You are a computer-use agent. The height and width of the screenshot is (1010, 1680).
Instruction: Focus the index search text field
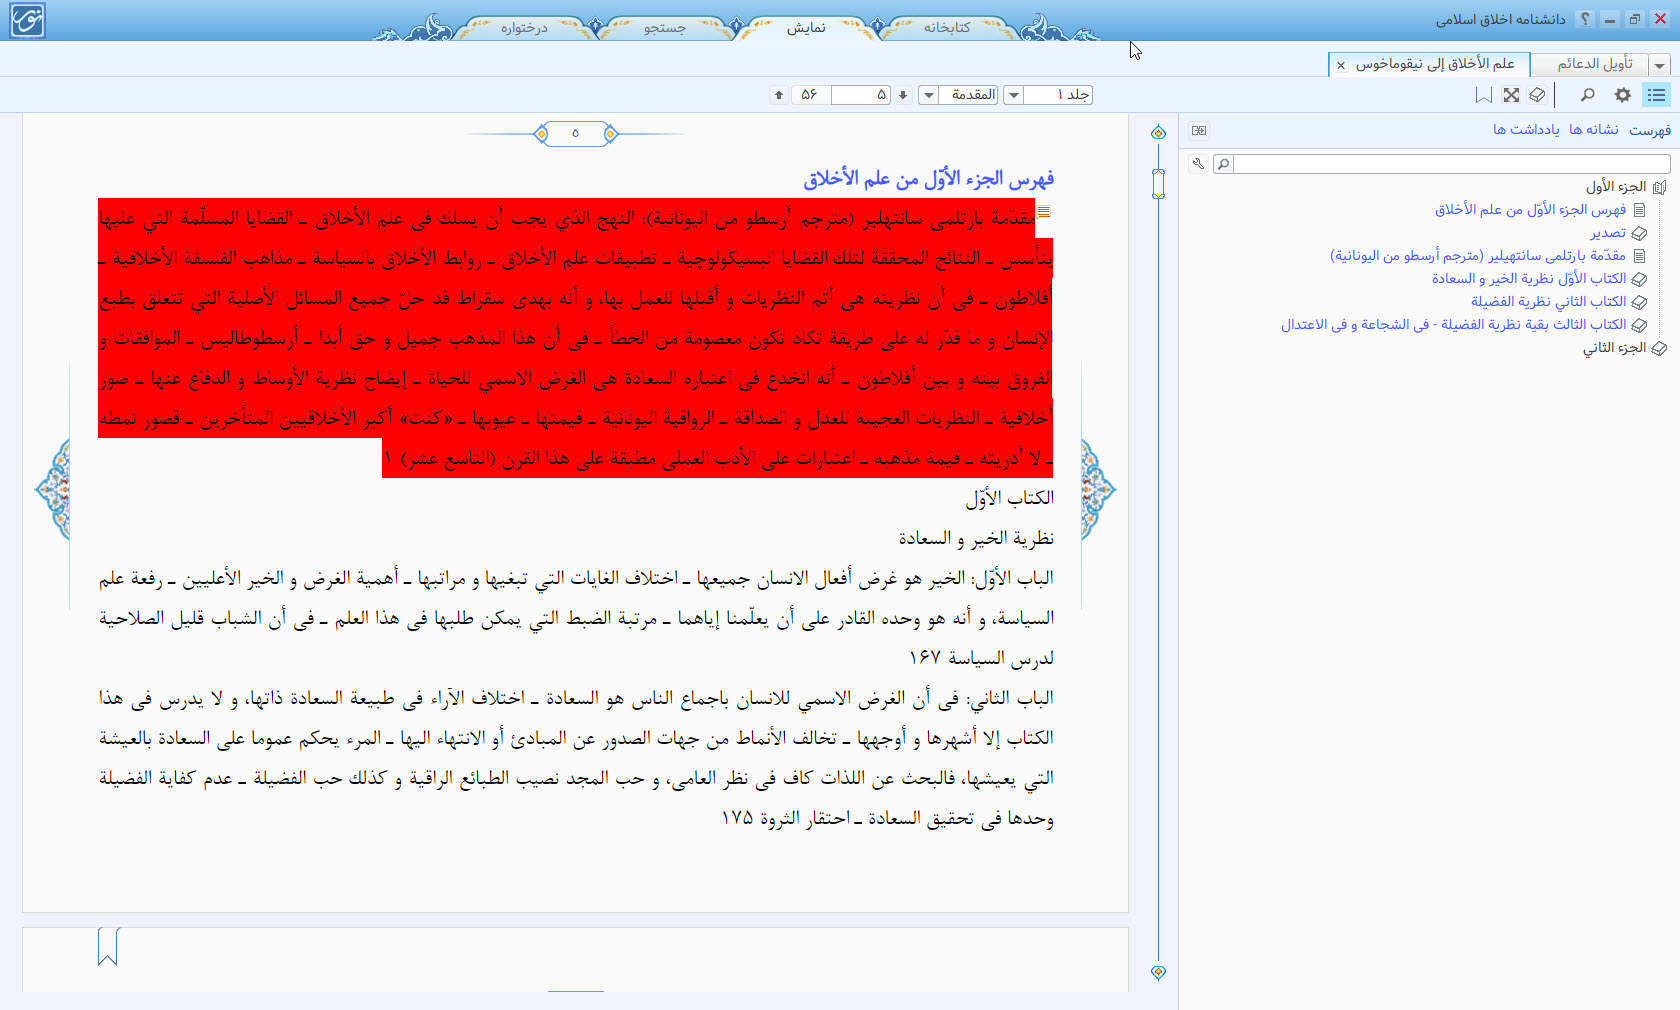(x=1451, y=164)
